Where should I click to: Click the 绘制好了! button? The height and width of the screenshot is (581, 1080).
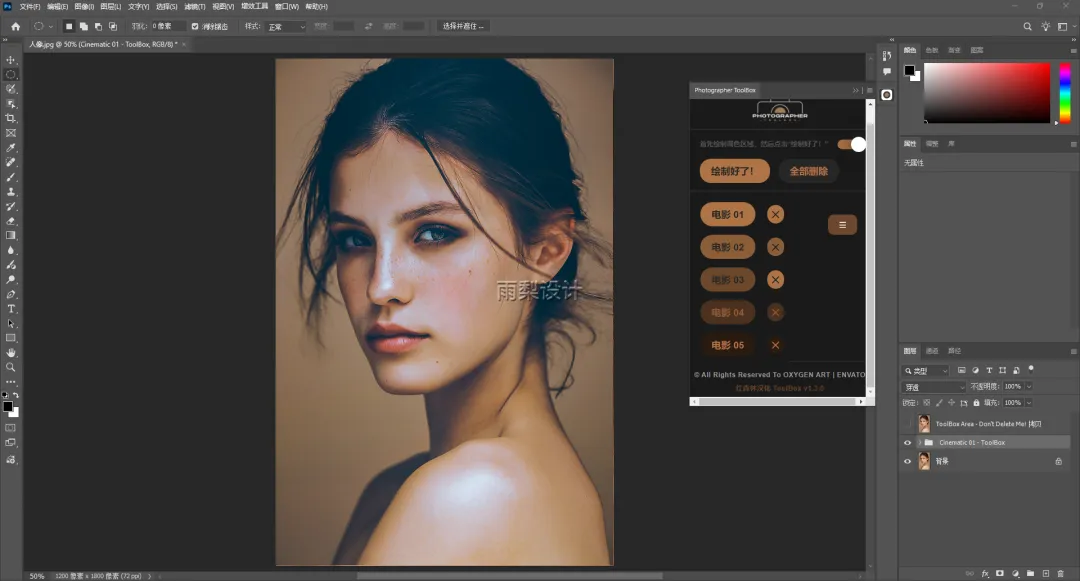(734, 171)
